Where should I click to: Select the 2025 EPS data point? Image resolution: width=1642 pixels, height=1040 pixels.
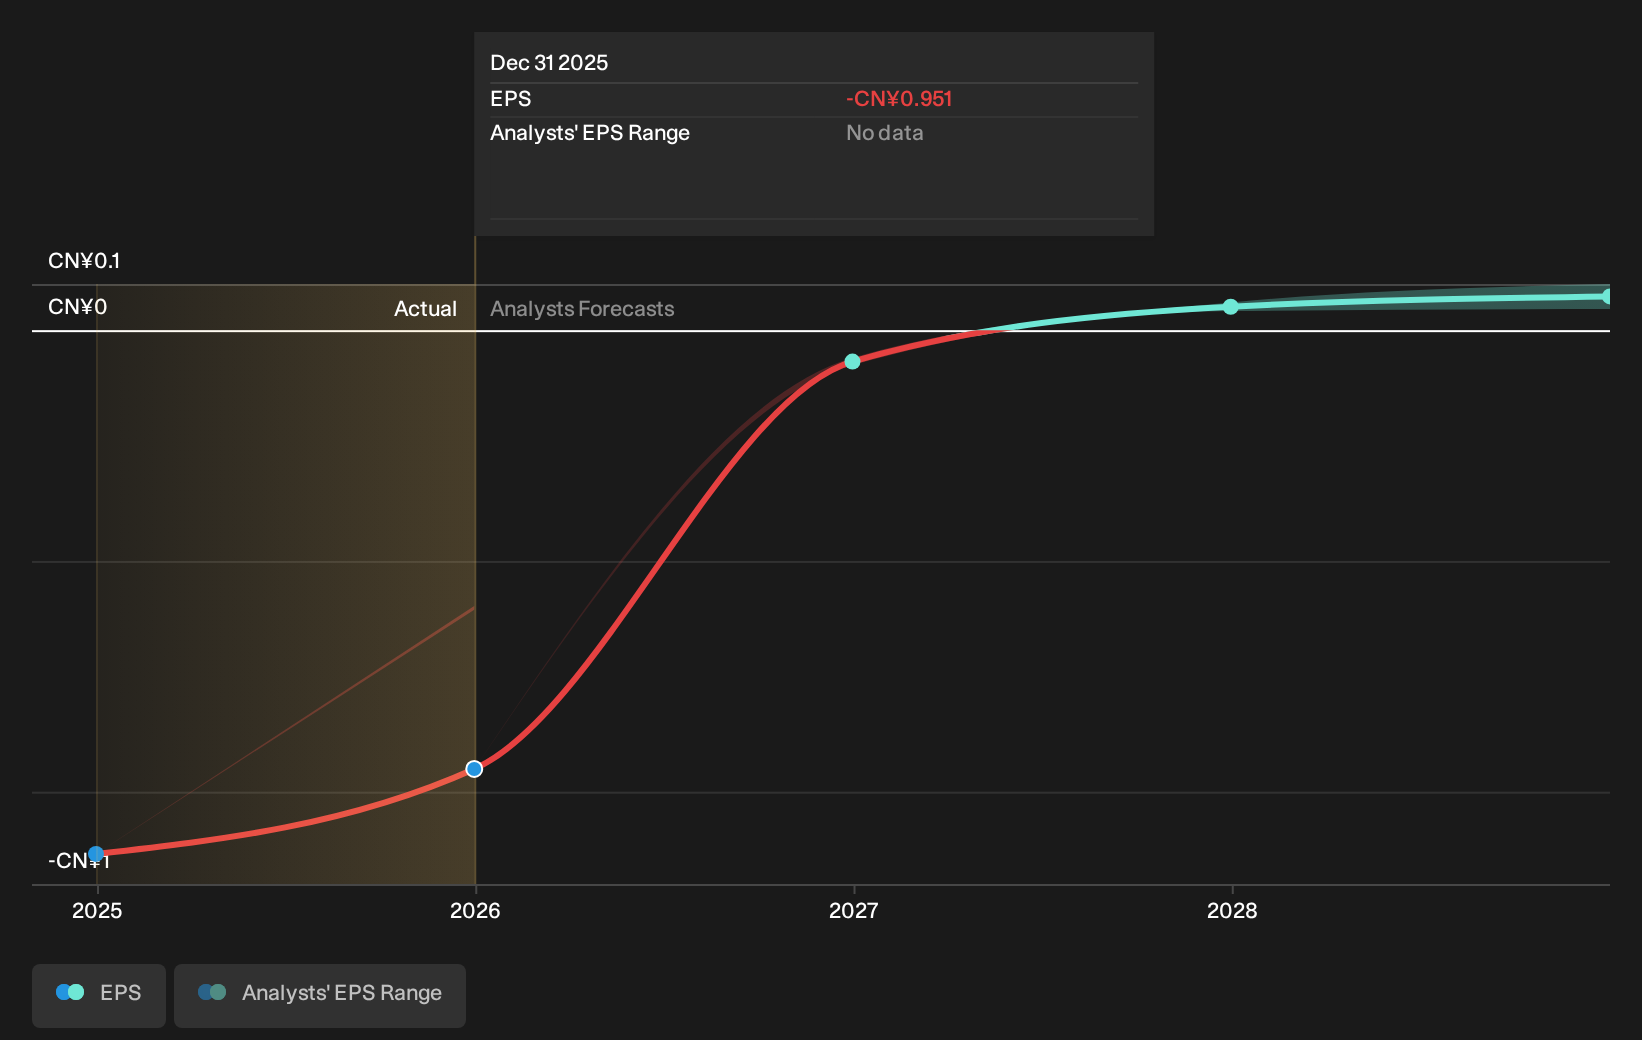tap(96, 854)
